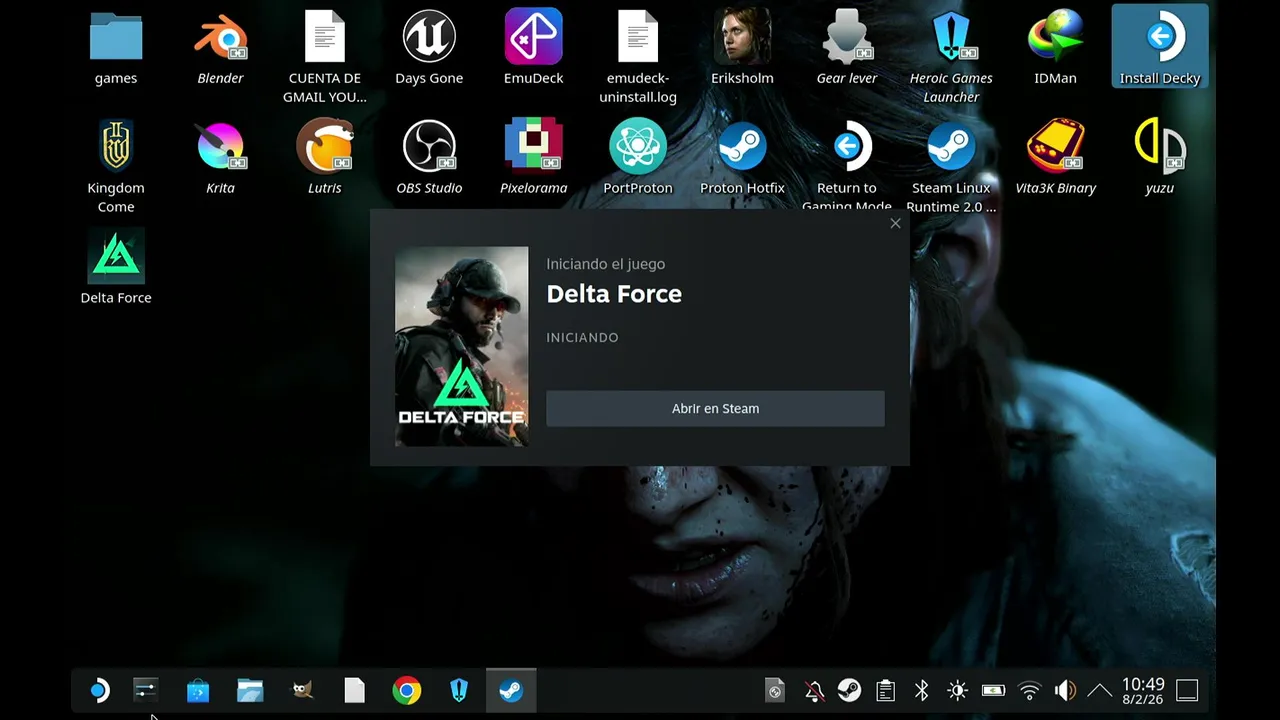Image resolution: width=1280 pixels, height=720 pixels.
Task: Click Return to Gaming Mode shortcut
Action: 847,165
